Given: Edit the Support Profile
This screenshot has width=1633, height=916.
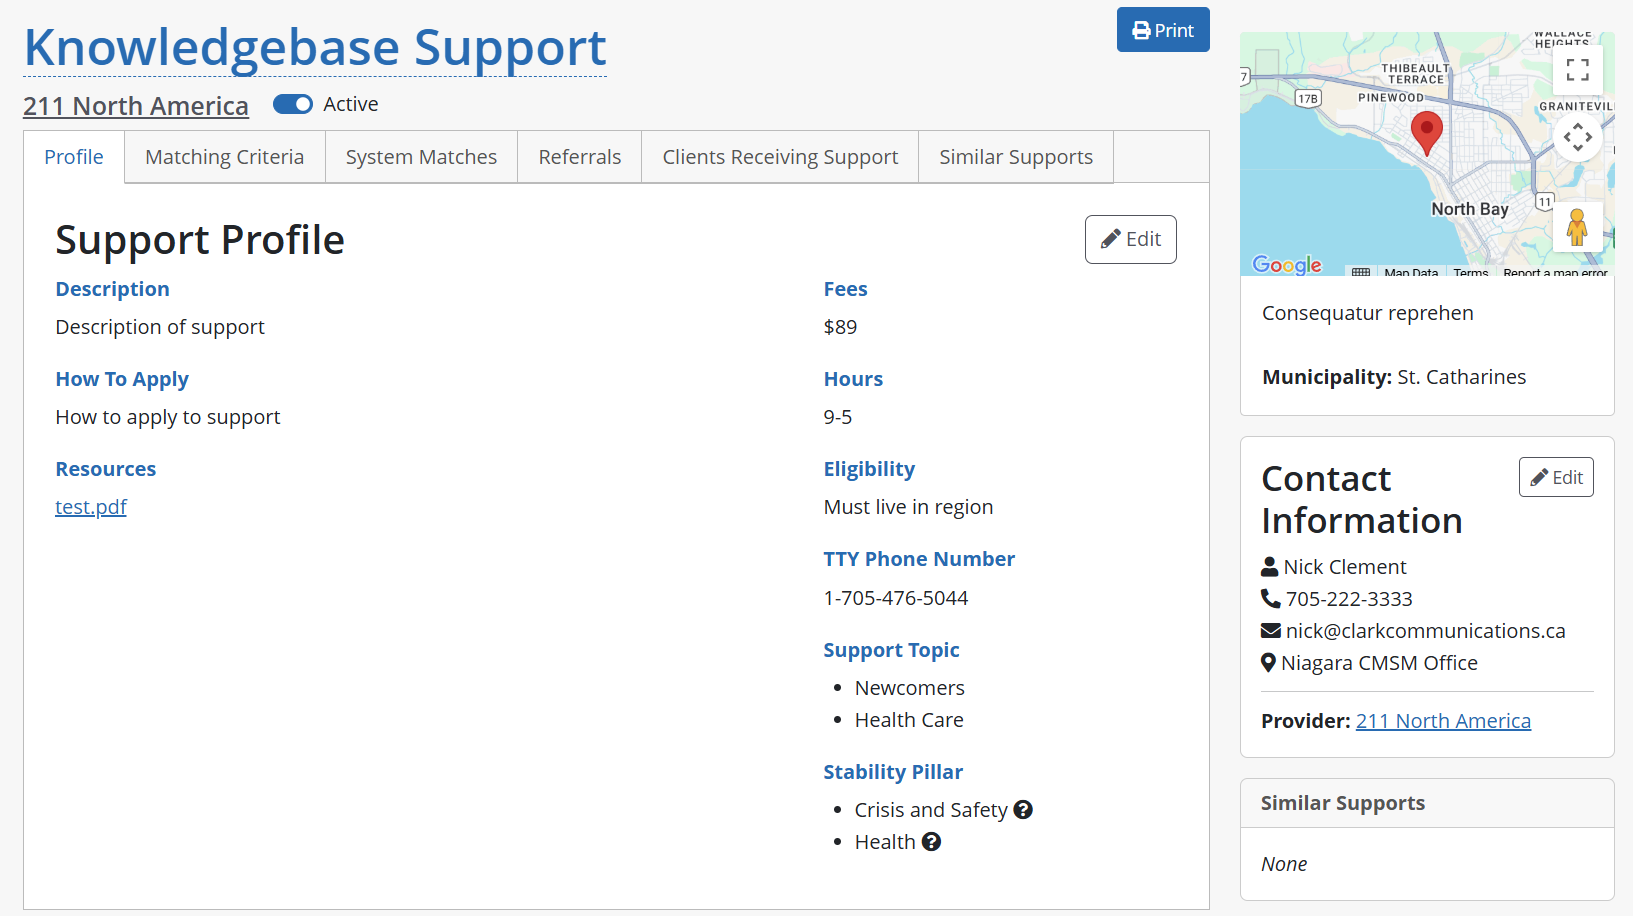Looking at the screenshot, I should tap(1130, 240).
